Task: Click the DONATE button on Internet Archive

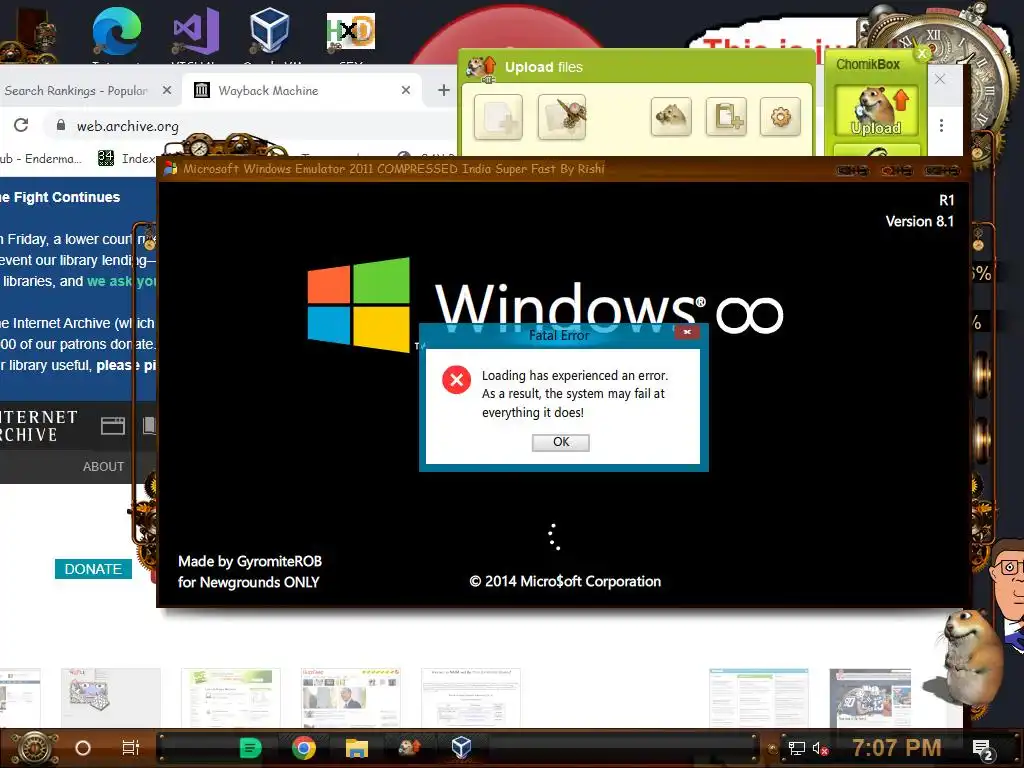Action: [x=93, y=569]
